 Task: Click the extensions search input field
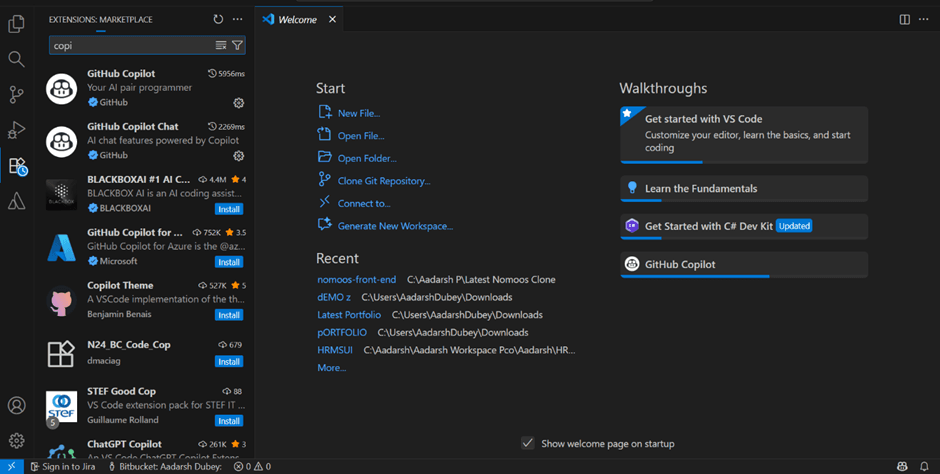click(130, 45)
